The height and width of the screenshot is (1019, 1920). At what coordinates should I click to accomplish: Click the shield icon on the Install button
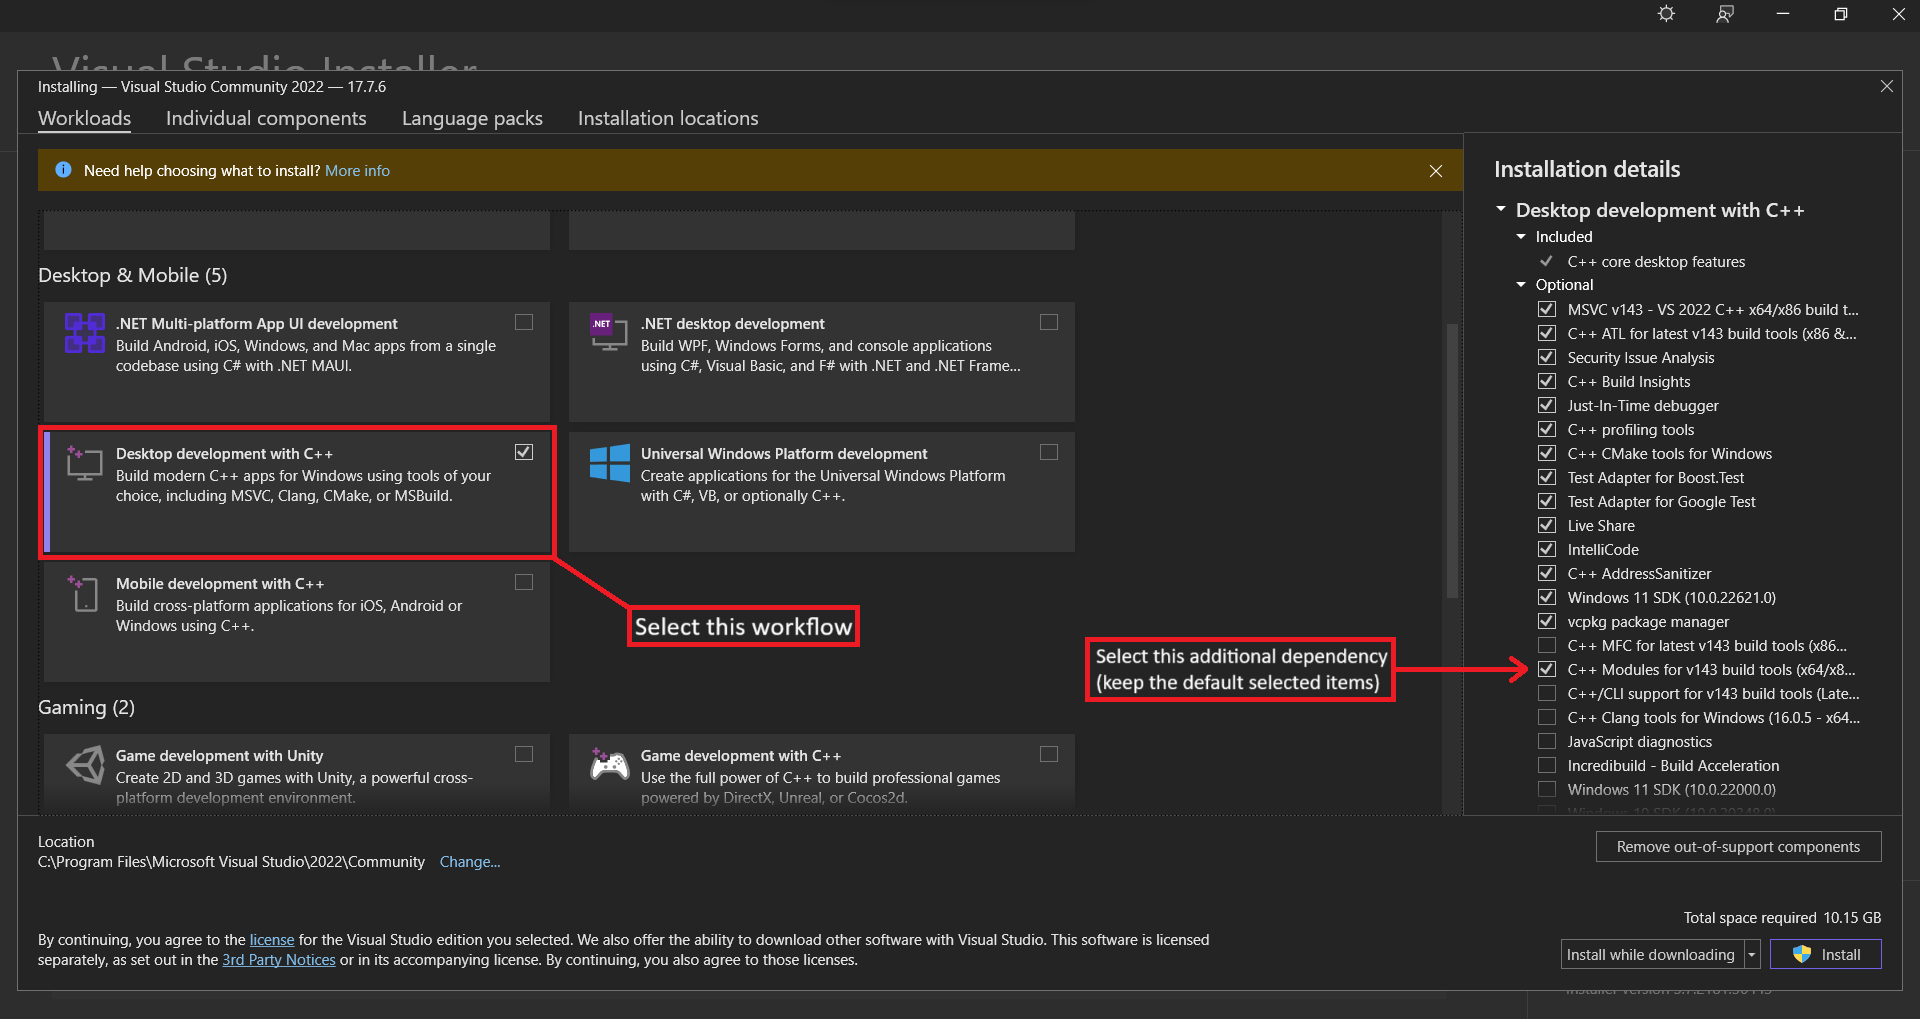1802,954
